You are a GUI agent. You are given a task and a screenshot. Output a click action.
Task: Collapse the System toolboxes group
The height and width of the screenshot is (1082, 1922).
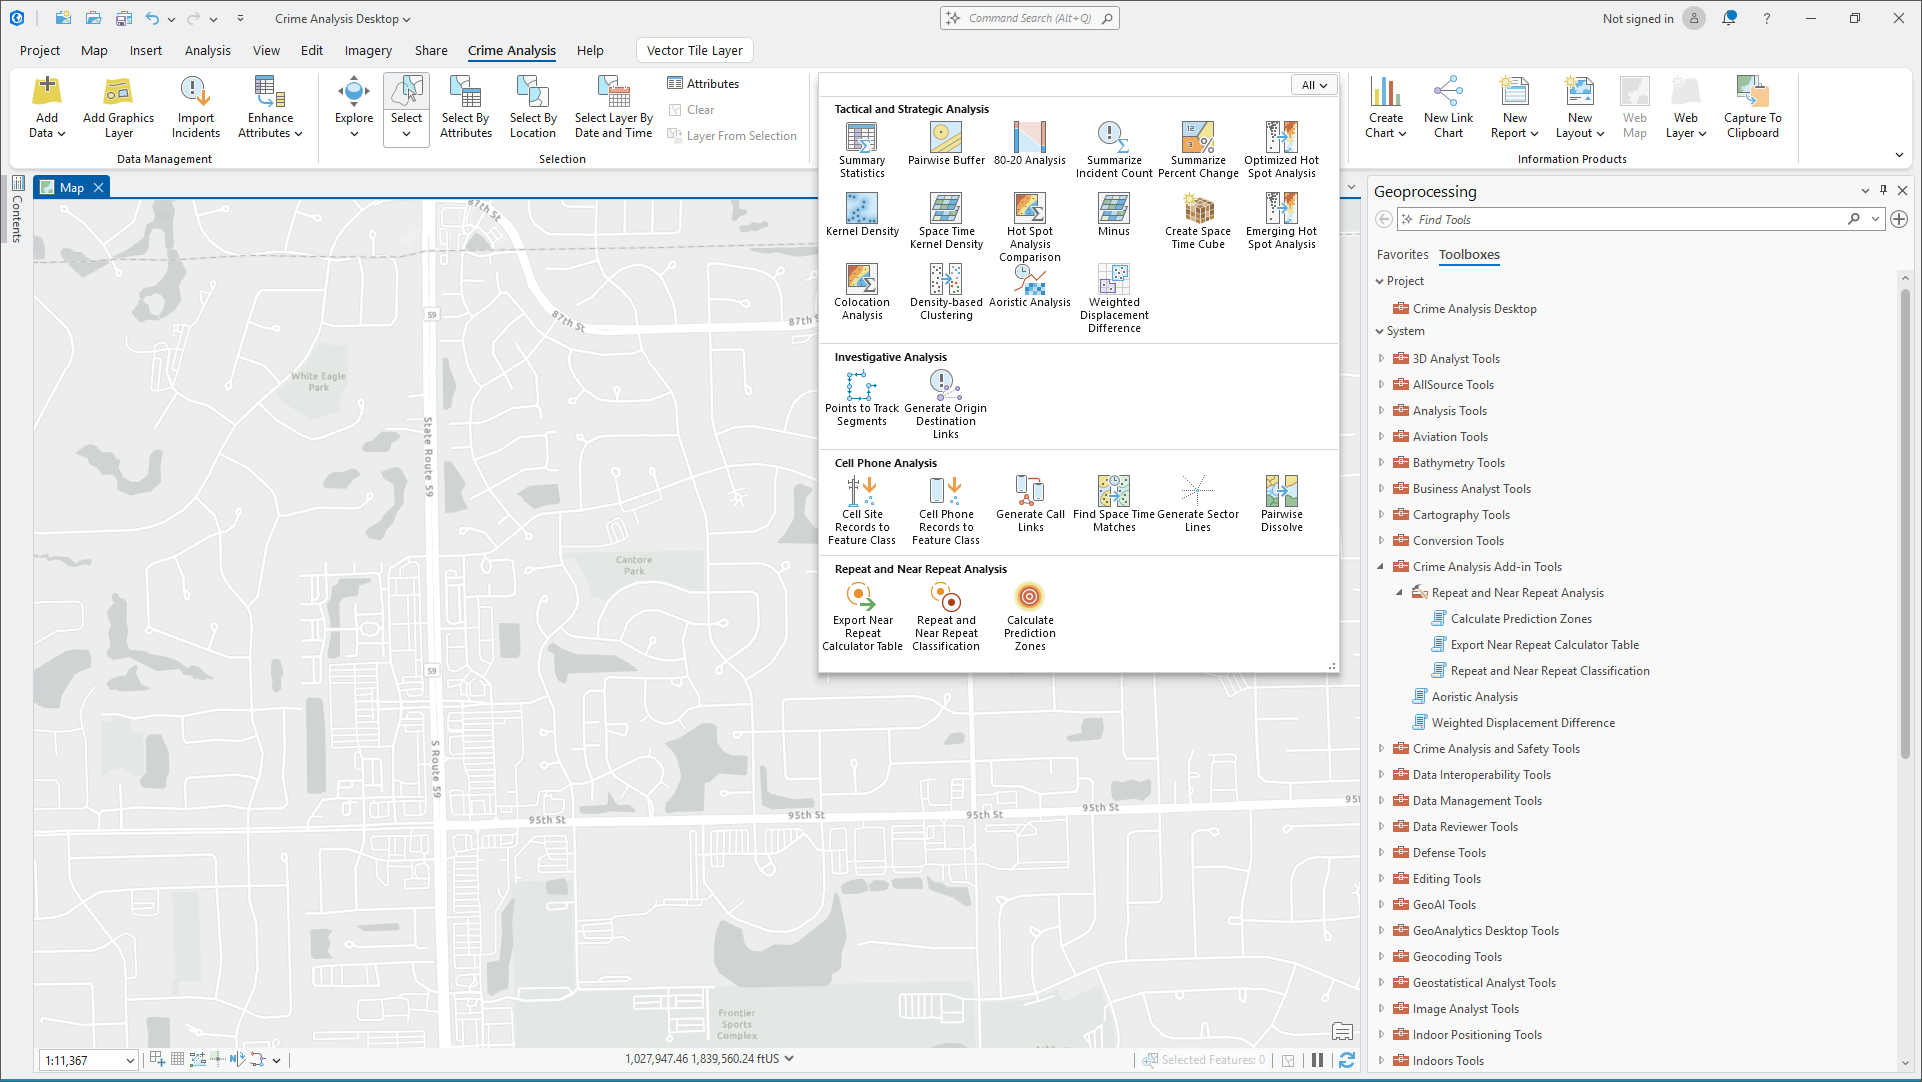[x=1380, y=331]
